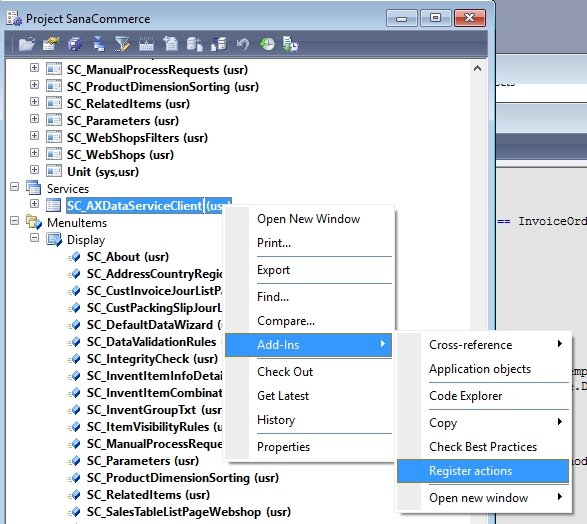Choose Print... in the context menu
Screen dimensions: 587x524
[308, 243]
